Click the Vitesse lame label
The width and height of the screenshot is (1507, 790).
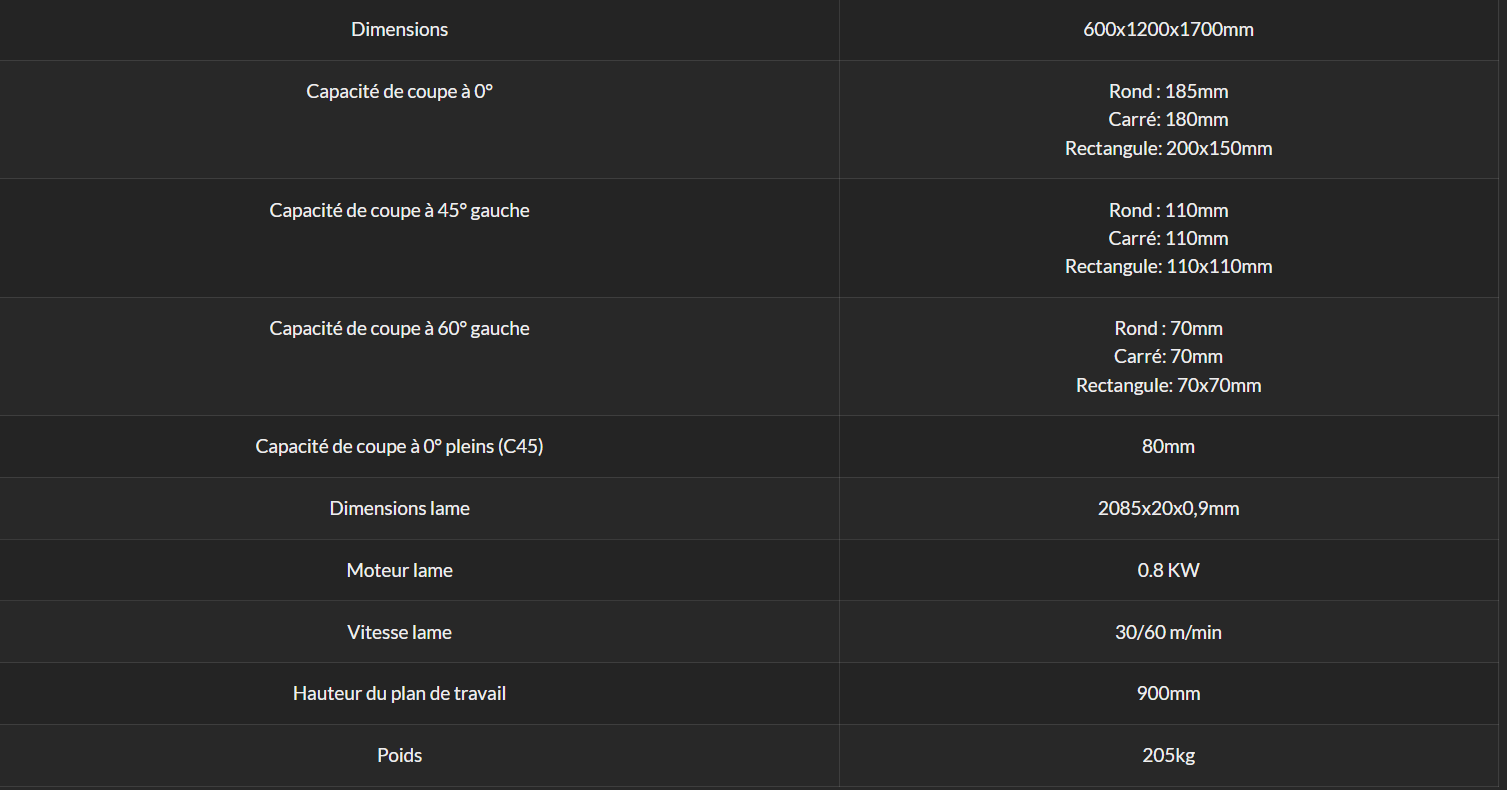point(399,632)
